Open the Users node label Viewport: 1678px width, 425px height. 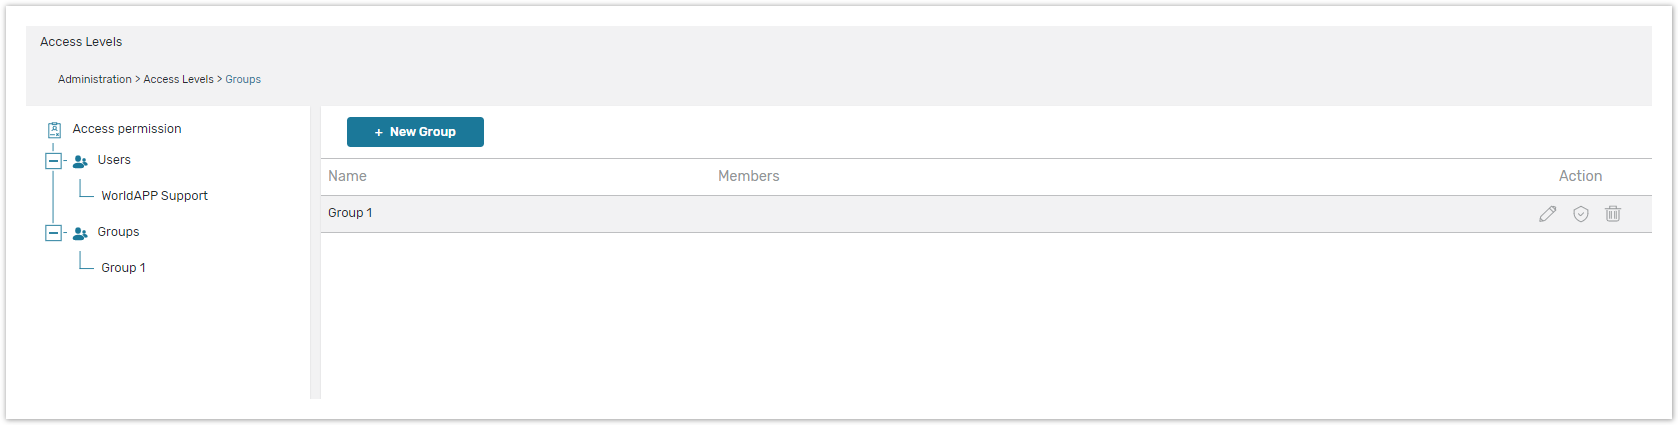coord(114,160)
